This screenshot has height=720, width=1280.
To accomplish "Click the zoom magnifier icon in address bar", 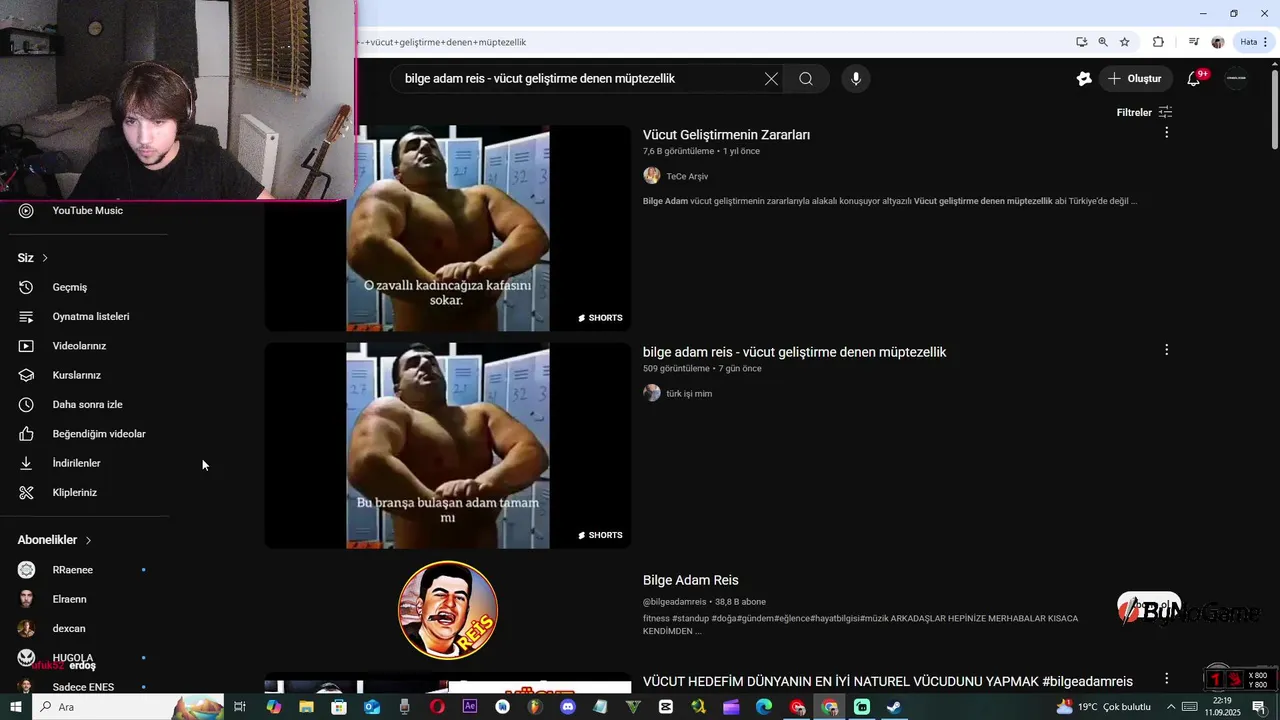I will [x=1103, y=42].
